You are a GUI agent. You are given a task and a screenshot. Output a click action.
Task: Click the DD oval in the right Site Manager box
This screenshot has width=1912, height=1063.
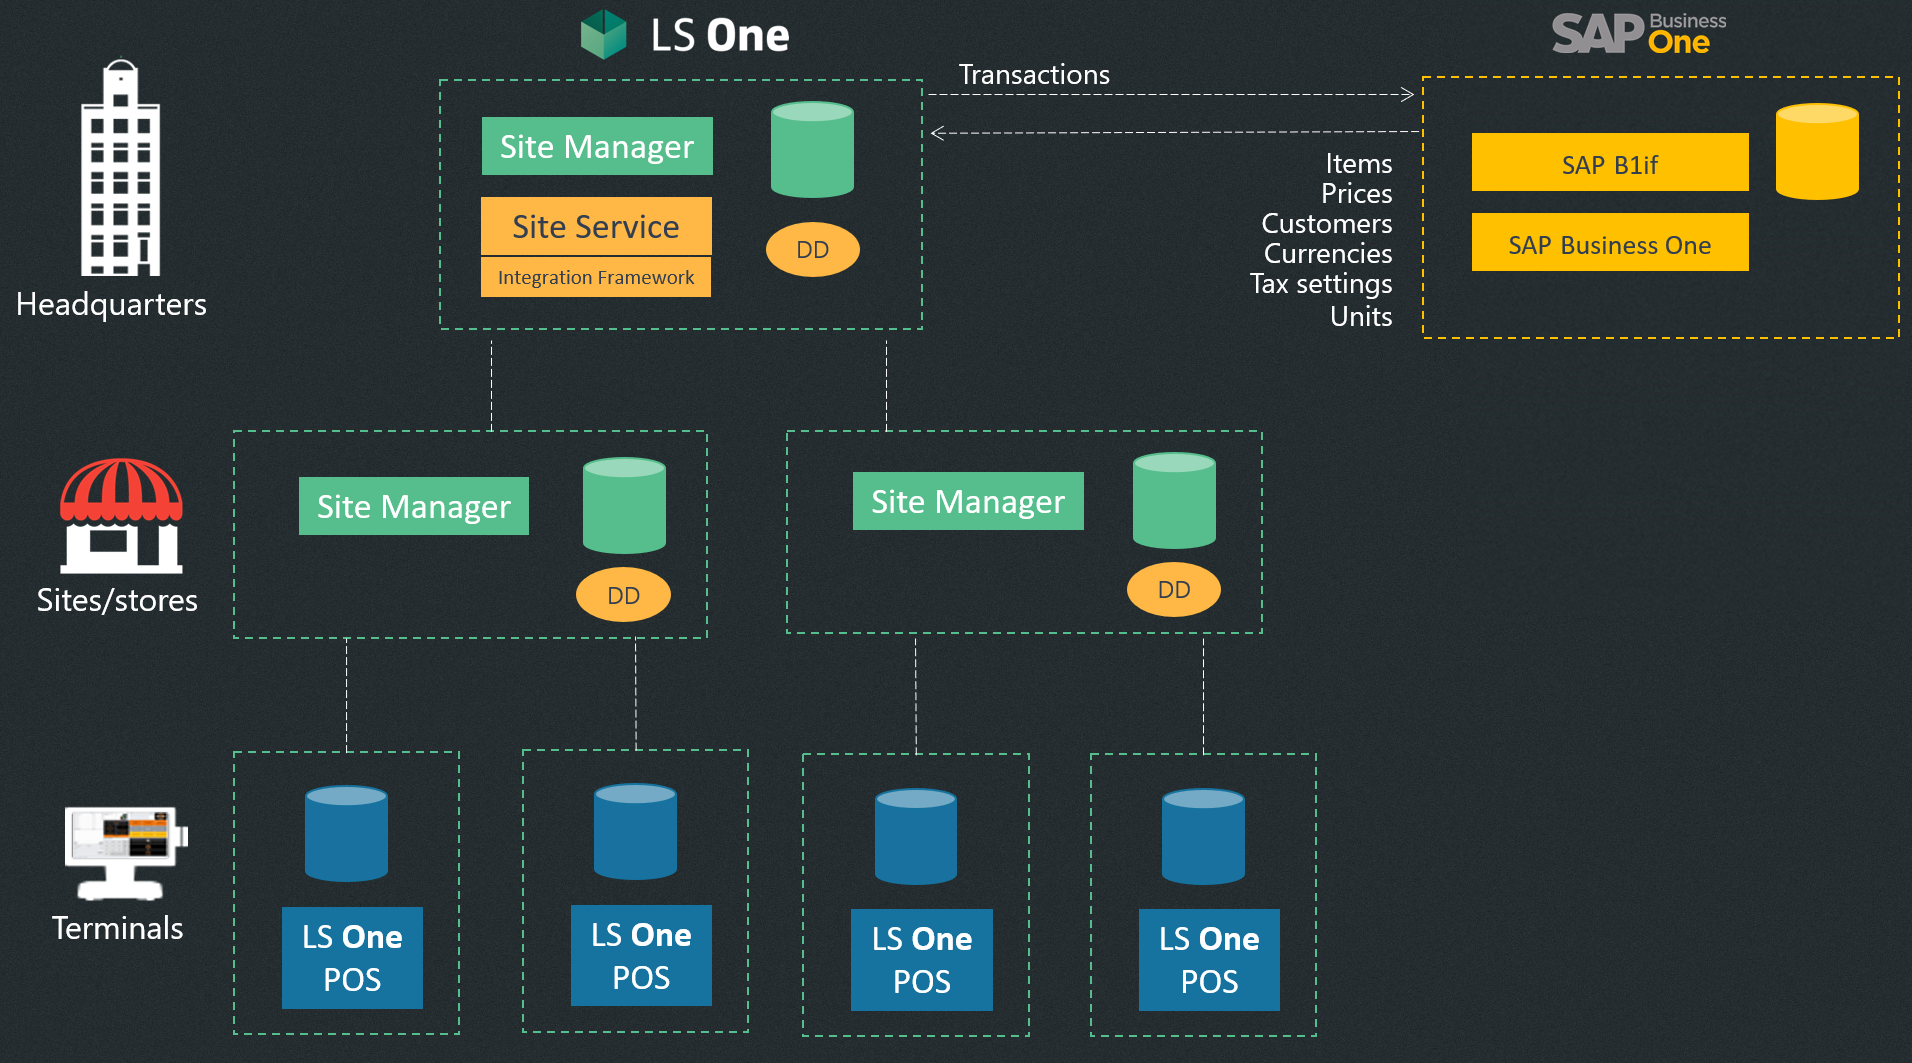pyautogui.click(x=1173, y=589)
